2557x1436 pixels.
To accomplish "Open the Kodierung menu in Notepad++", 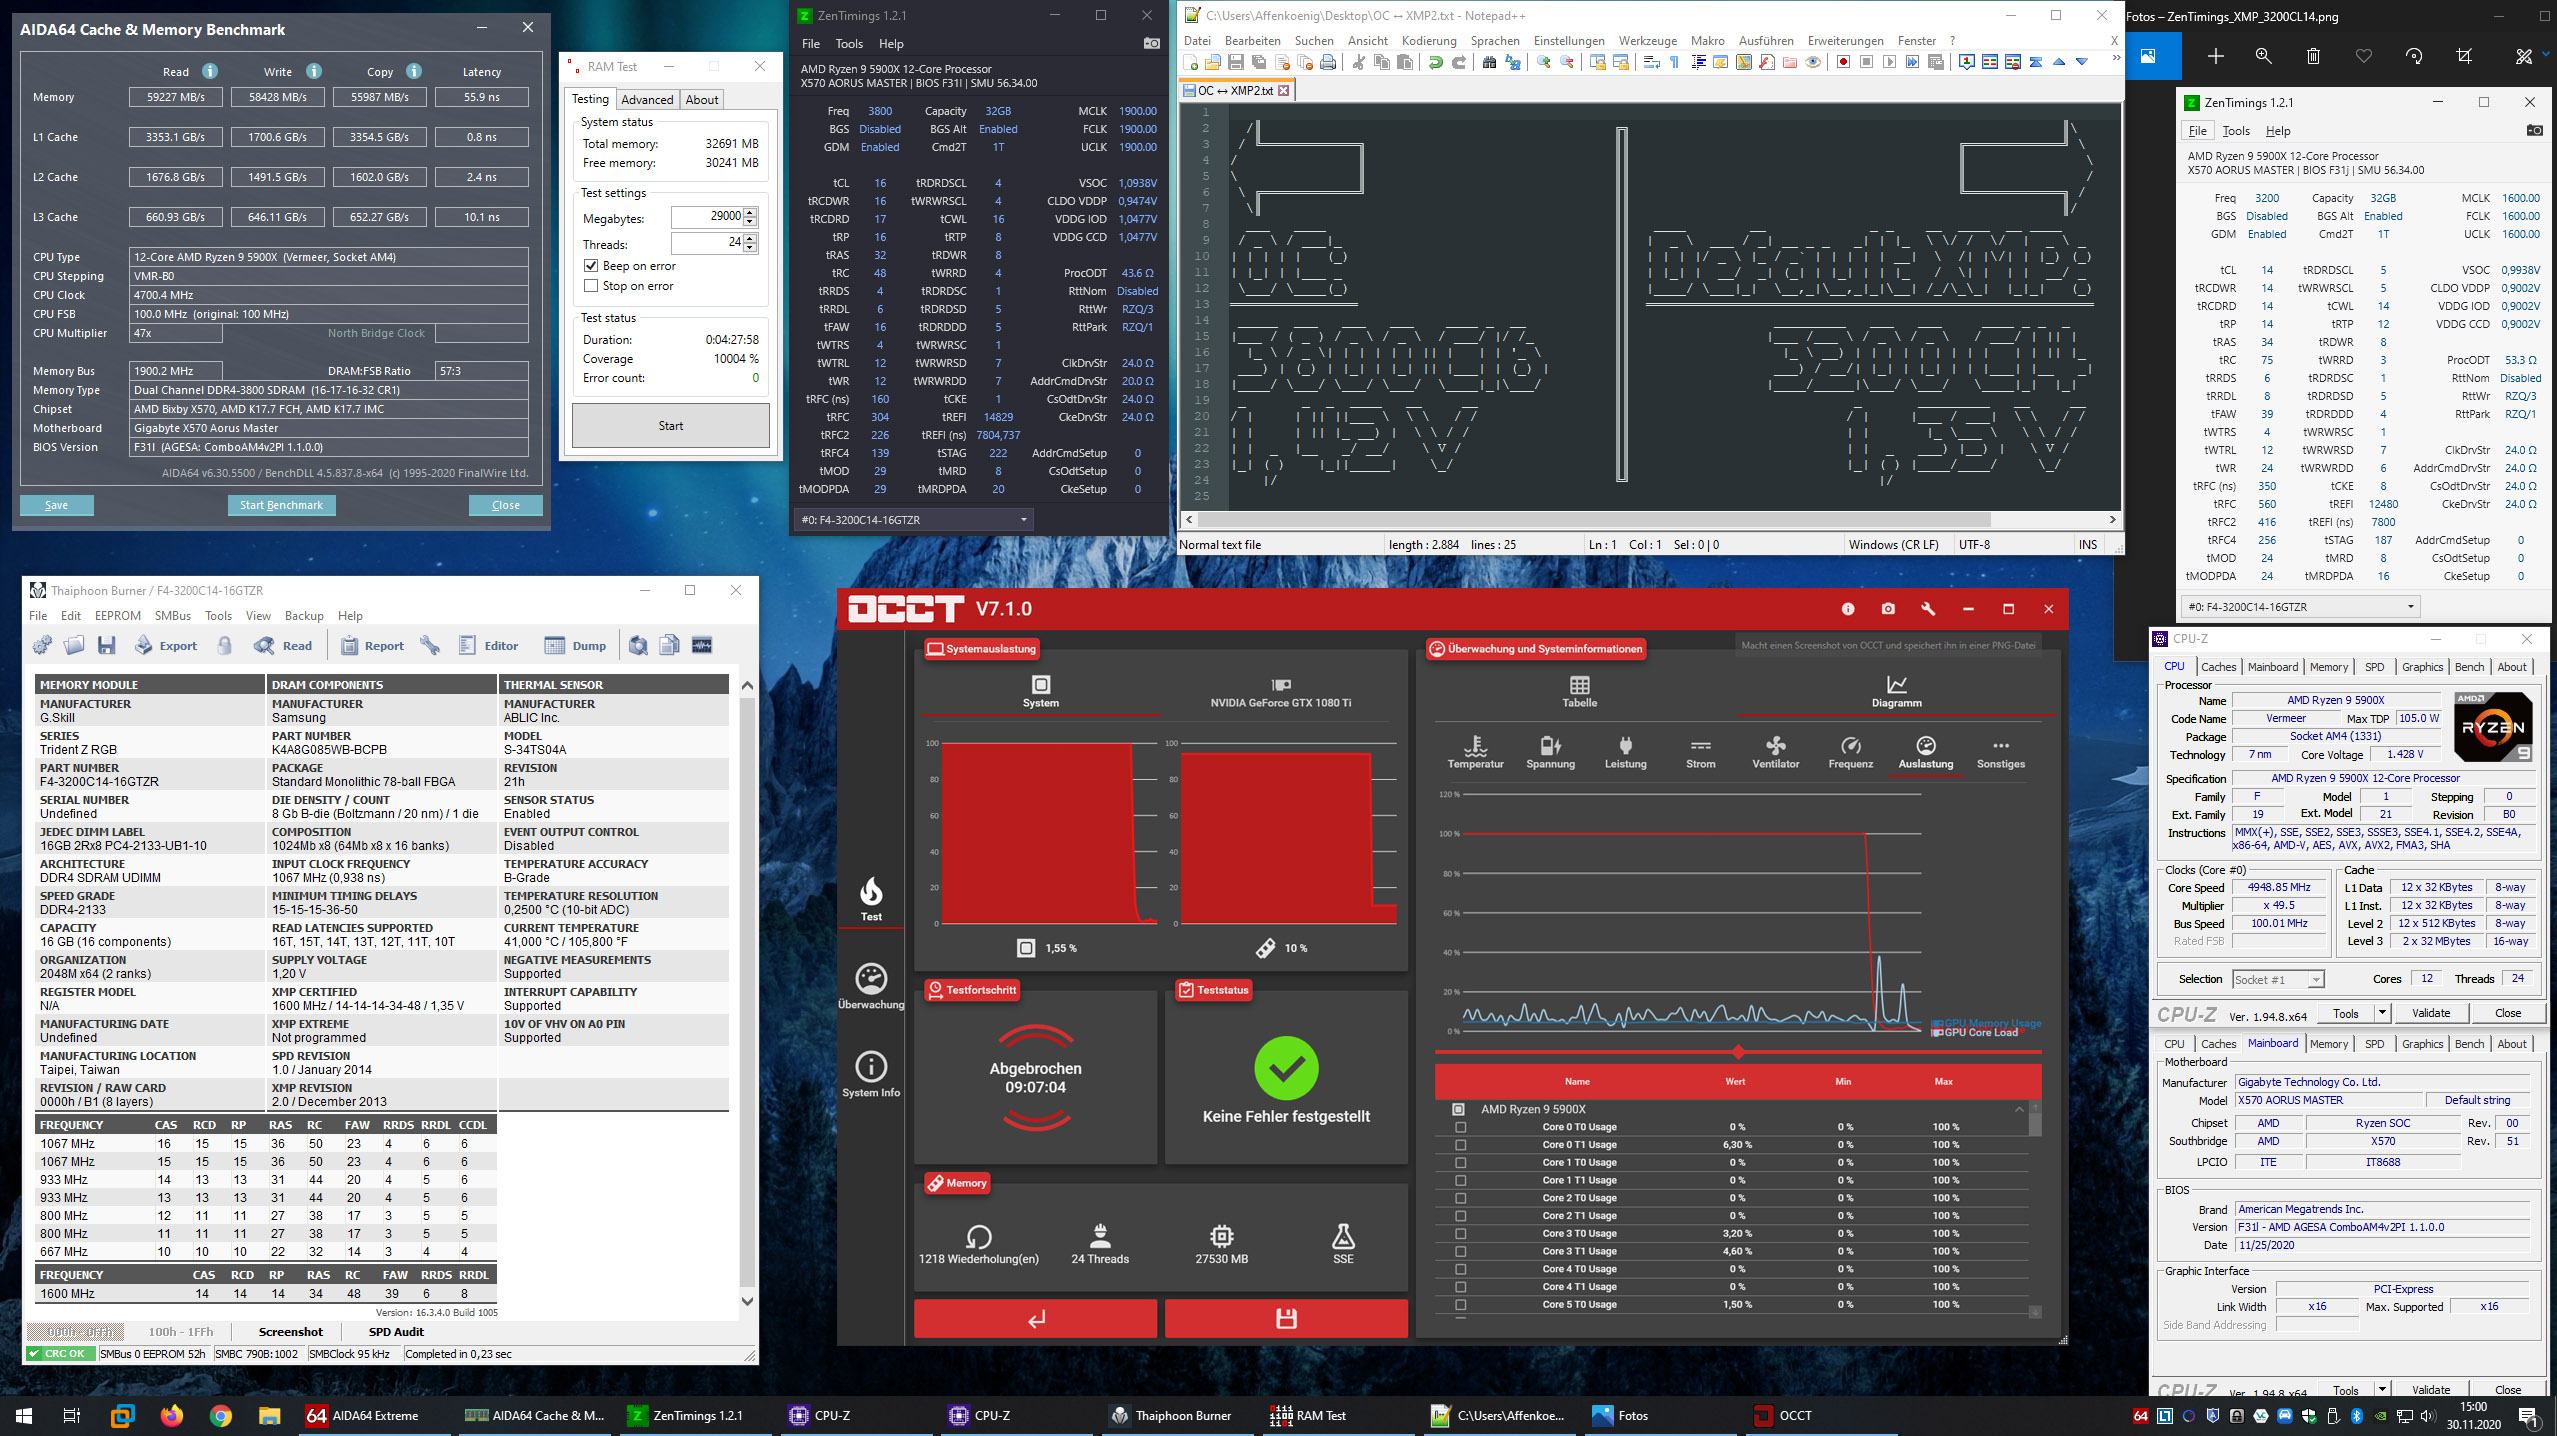I will click(x=1429, y=41).
